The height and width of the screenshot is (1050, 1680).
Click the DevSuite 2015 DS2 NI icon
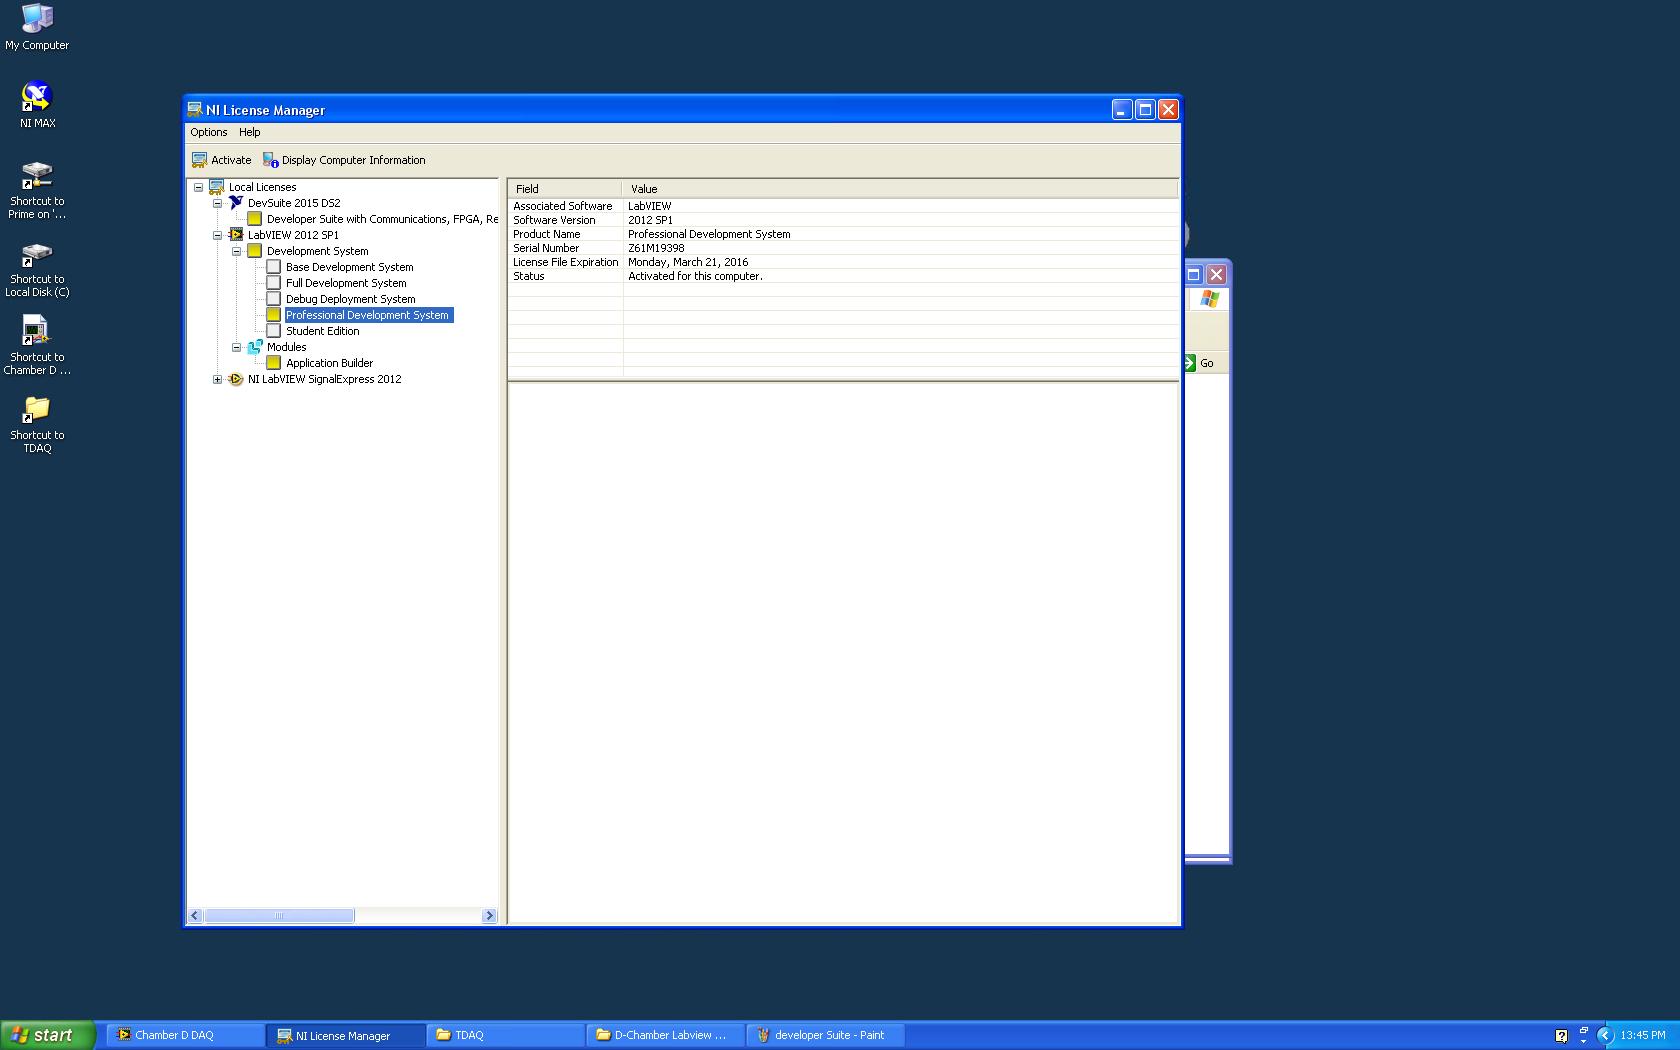point(236,203)
